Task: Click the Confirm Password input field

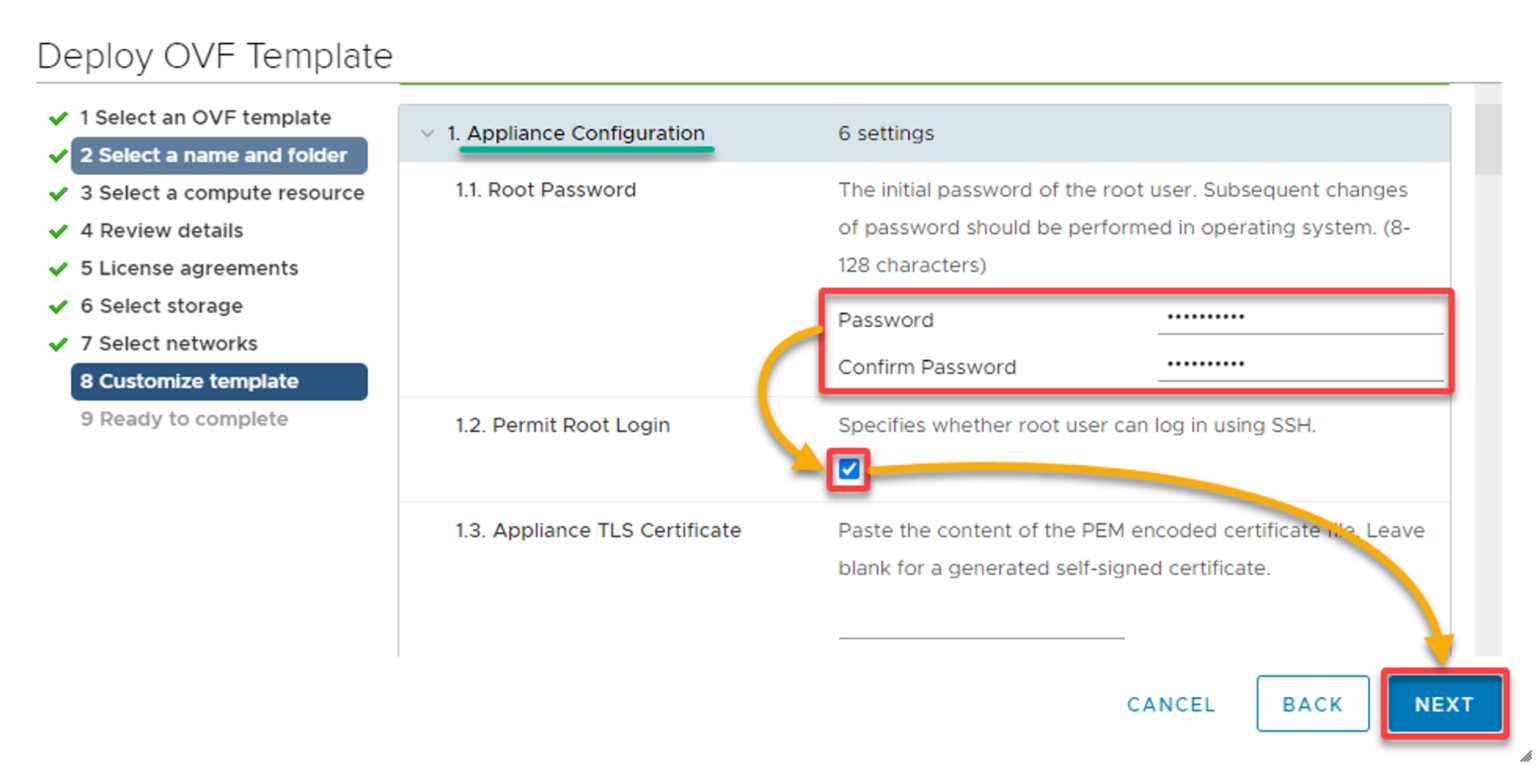Action: [1300, 365]
